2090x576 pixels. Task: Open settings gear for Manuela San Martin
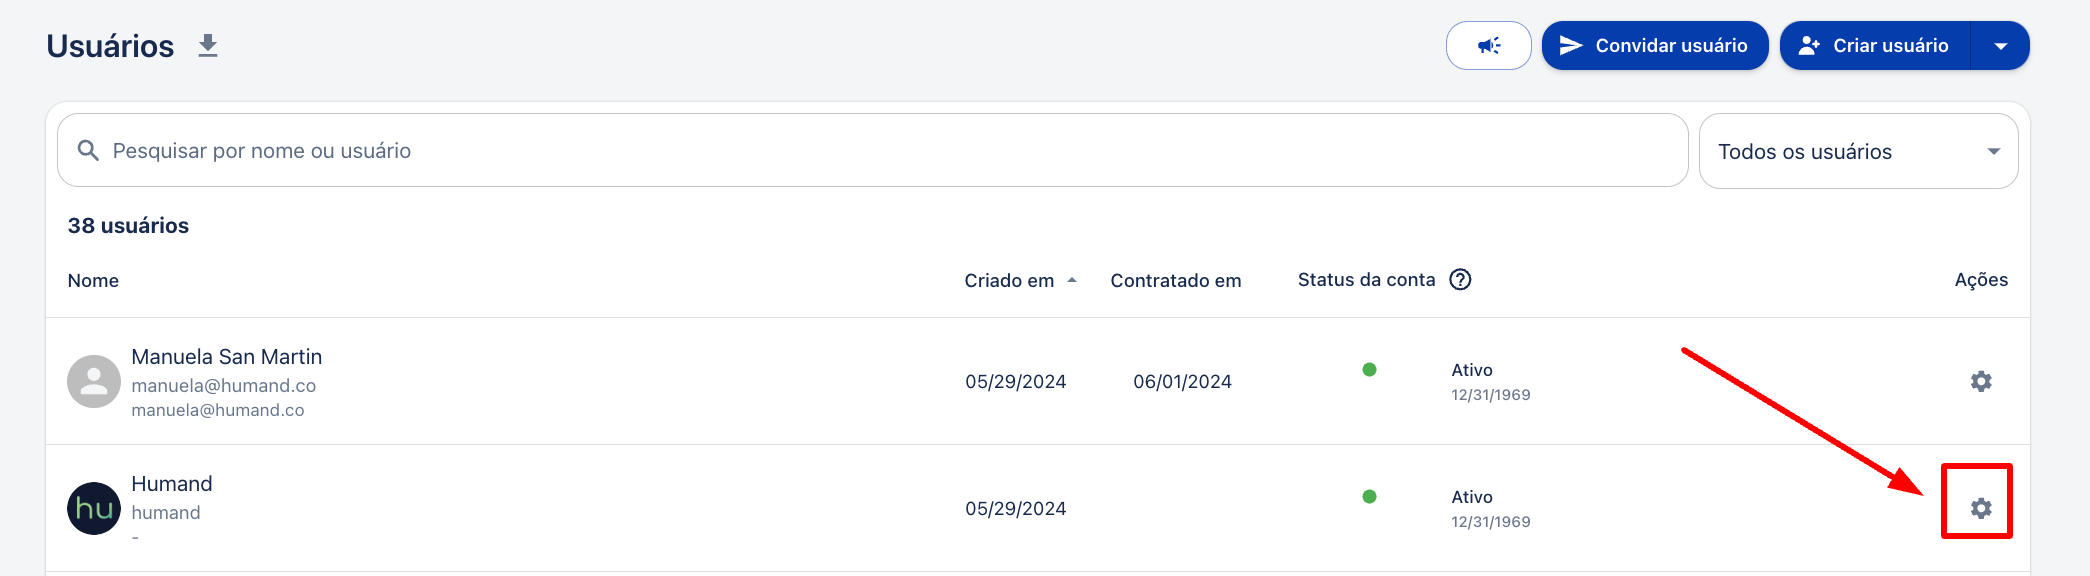tap(1981, 381)
